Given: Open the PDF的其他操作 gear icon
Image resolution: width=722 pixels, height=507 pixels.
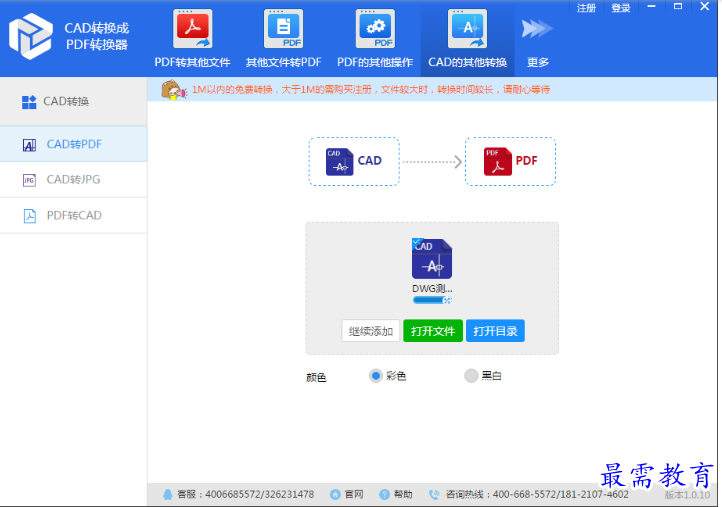Looking at the screenshot, I should click(375, 29).
